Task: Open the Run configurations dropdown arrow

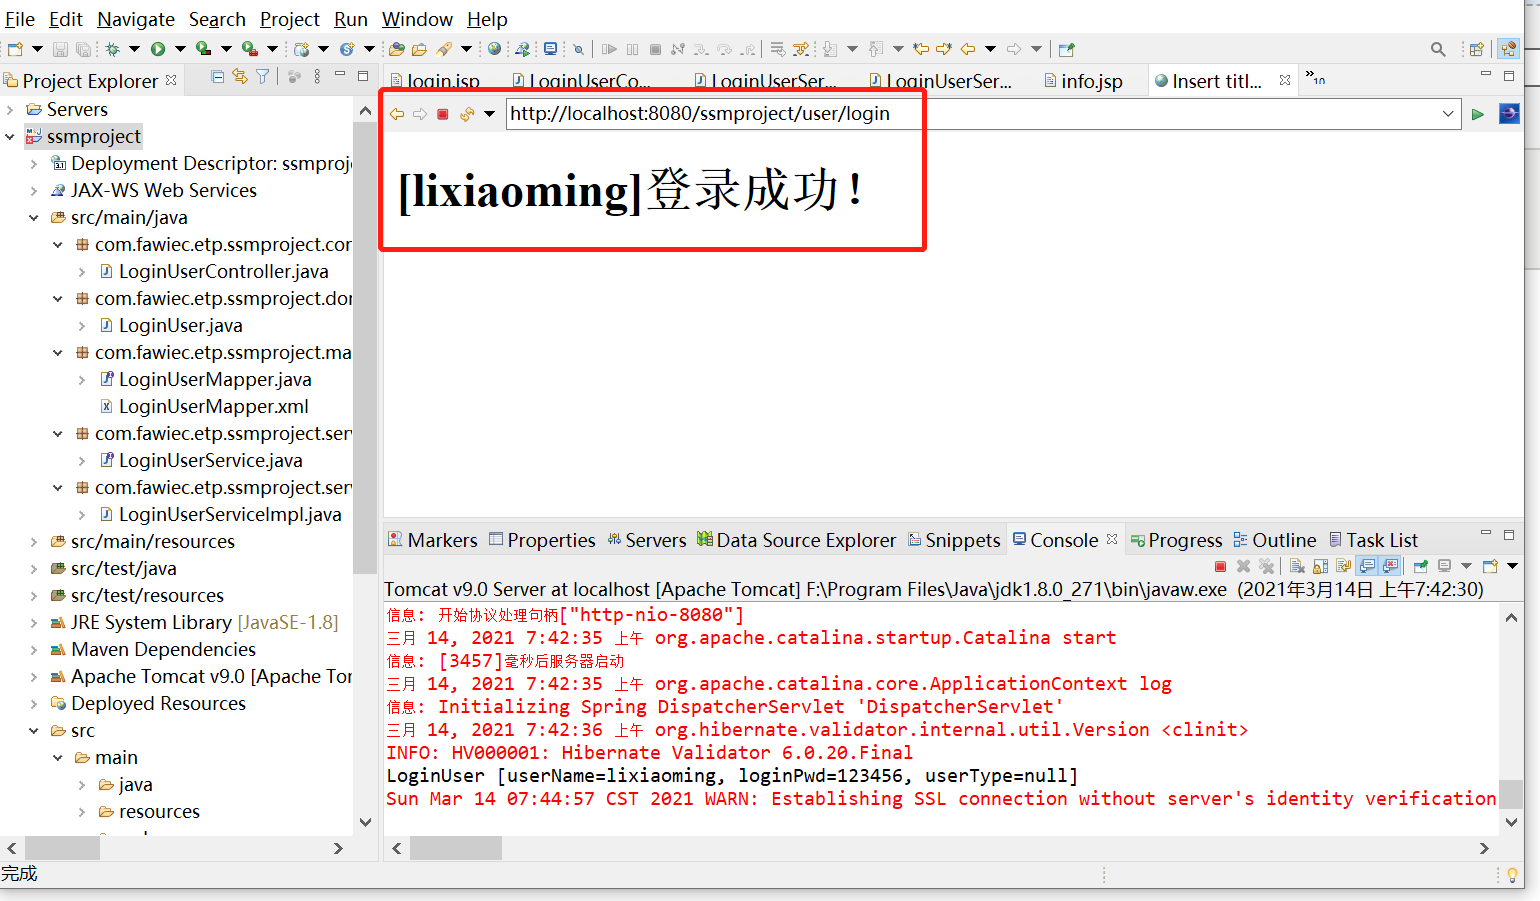Action: click(x=180, y=49)
